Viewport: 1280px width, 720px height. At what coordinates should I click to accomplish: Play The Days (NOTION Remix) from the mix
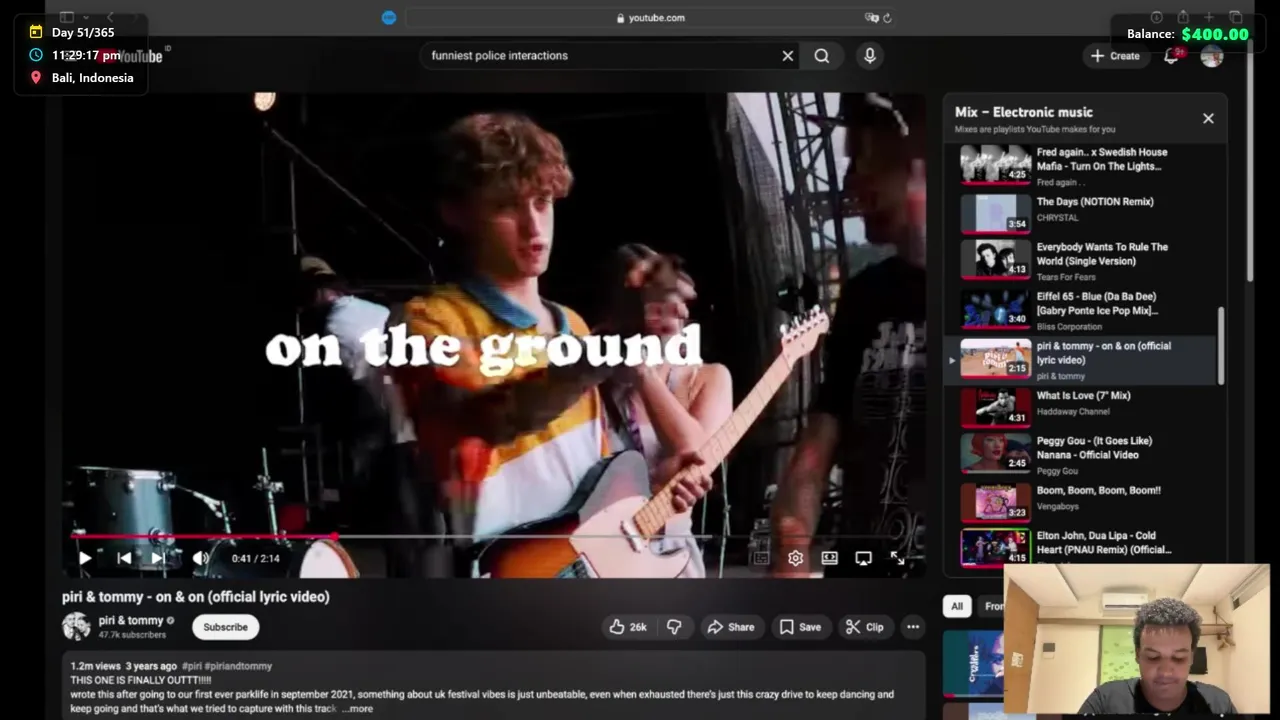(1086, 212)
